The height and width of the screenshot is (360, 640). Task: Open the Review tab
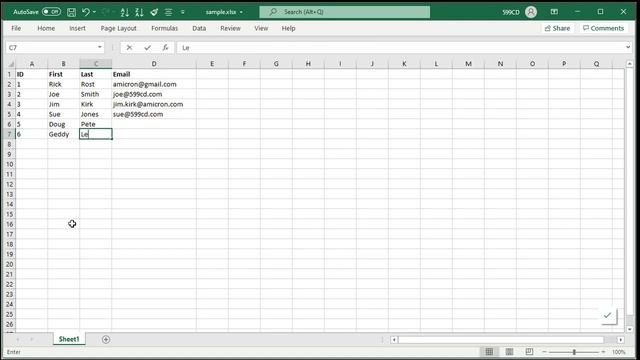[x=230, y=28]
